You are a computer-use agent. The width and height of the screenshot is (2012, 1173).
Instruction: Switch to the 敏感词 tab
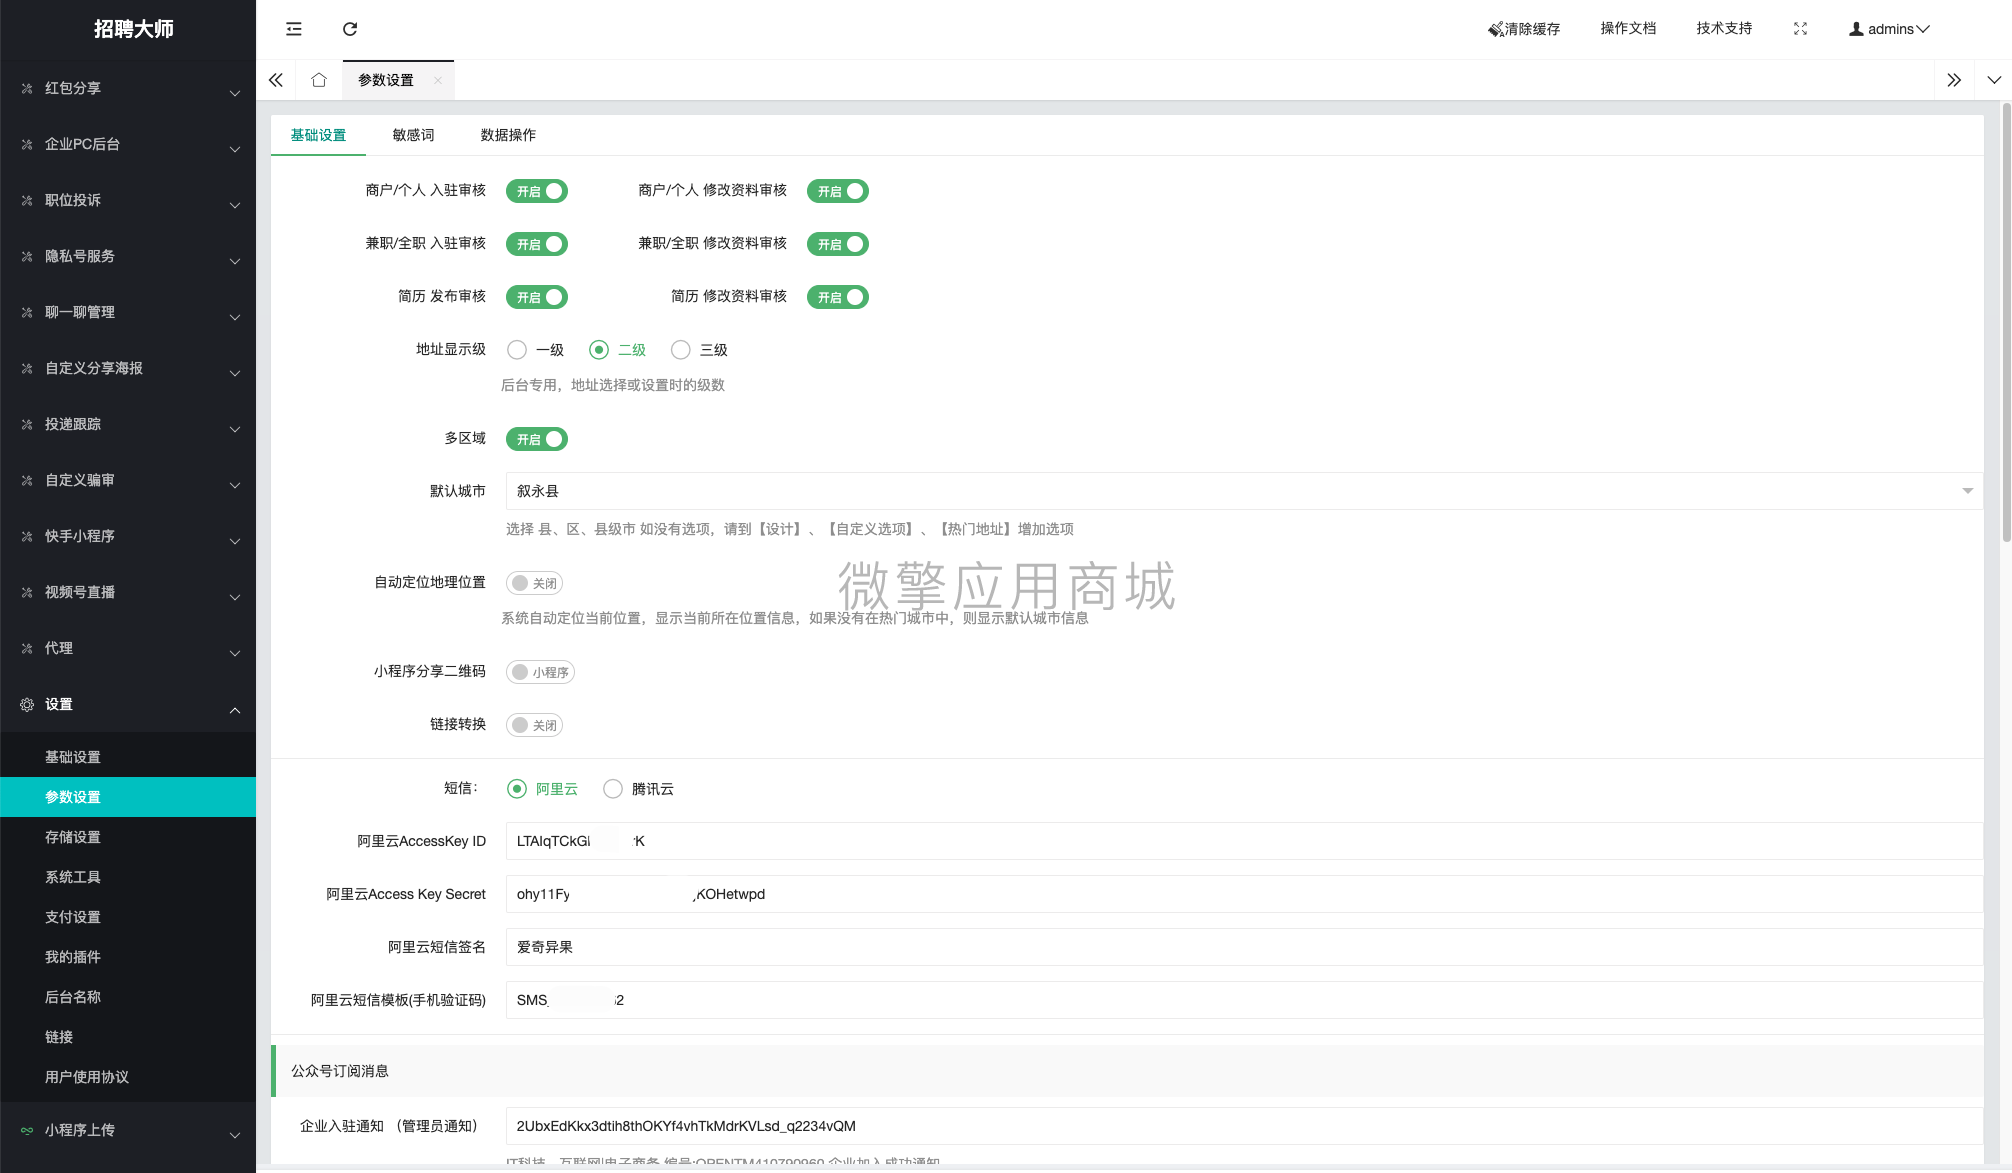pyautogui.click(x=413, y=135)
